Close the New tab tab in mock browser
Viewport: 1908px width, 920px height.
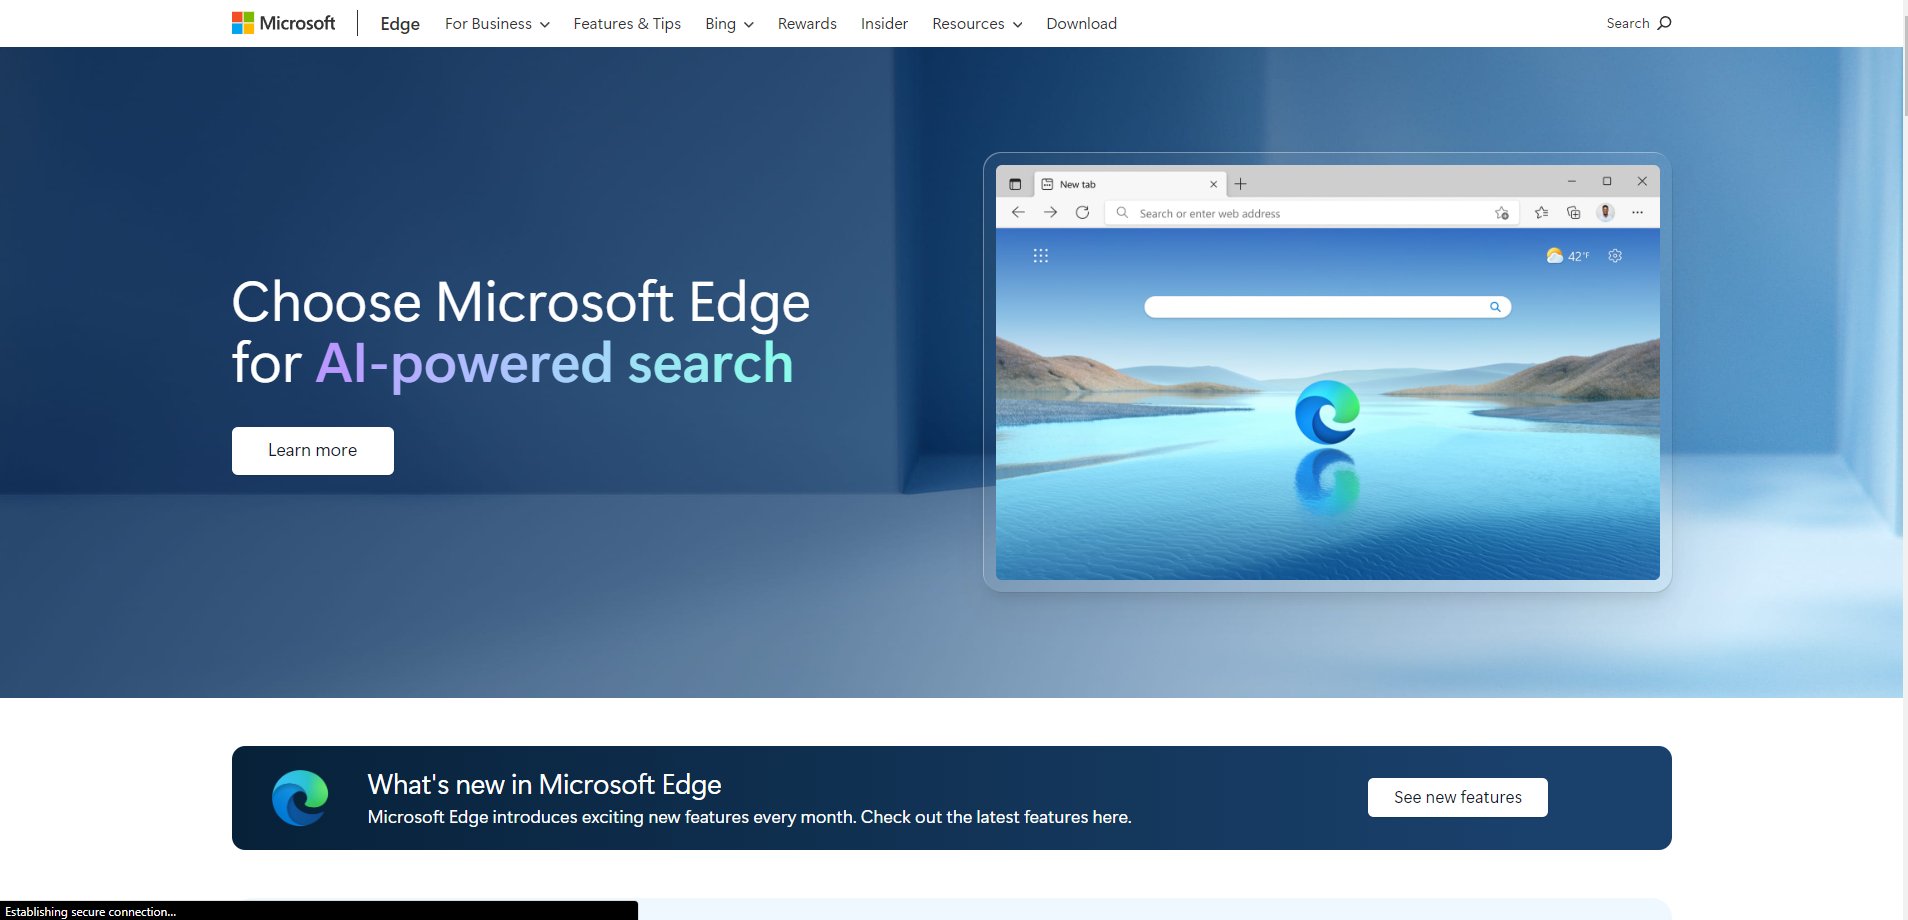point(1213,184)
